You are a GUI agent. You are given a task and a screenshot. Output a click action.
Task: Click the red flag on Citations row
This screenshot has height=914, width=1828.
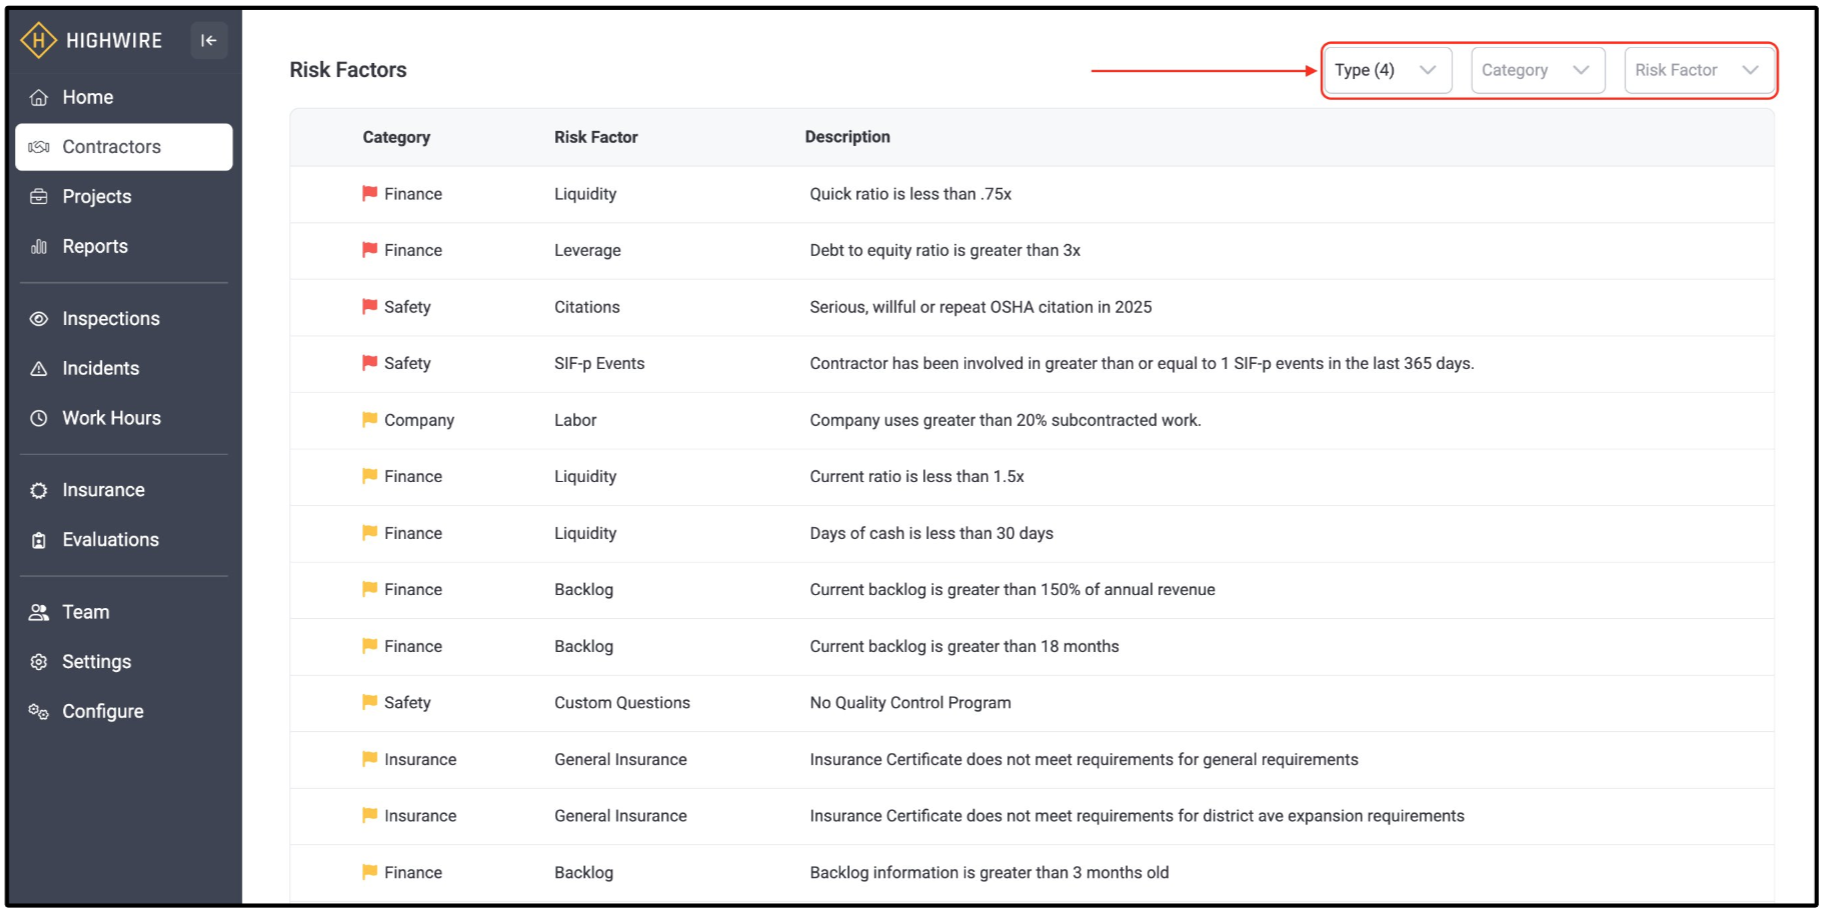[370, 307]
